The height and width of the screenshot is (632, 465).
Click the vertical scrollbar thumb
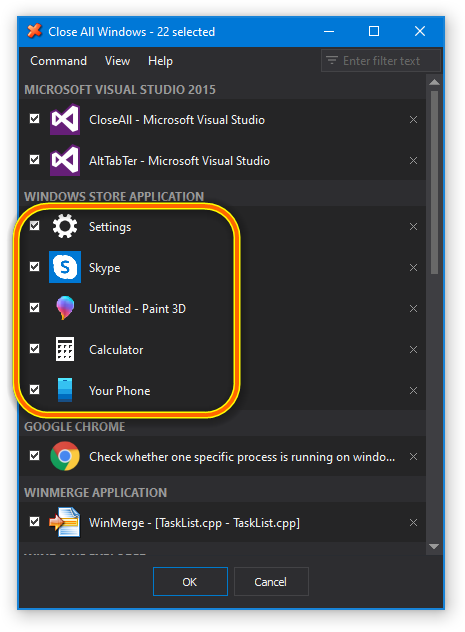tap(434, 182)
